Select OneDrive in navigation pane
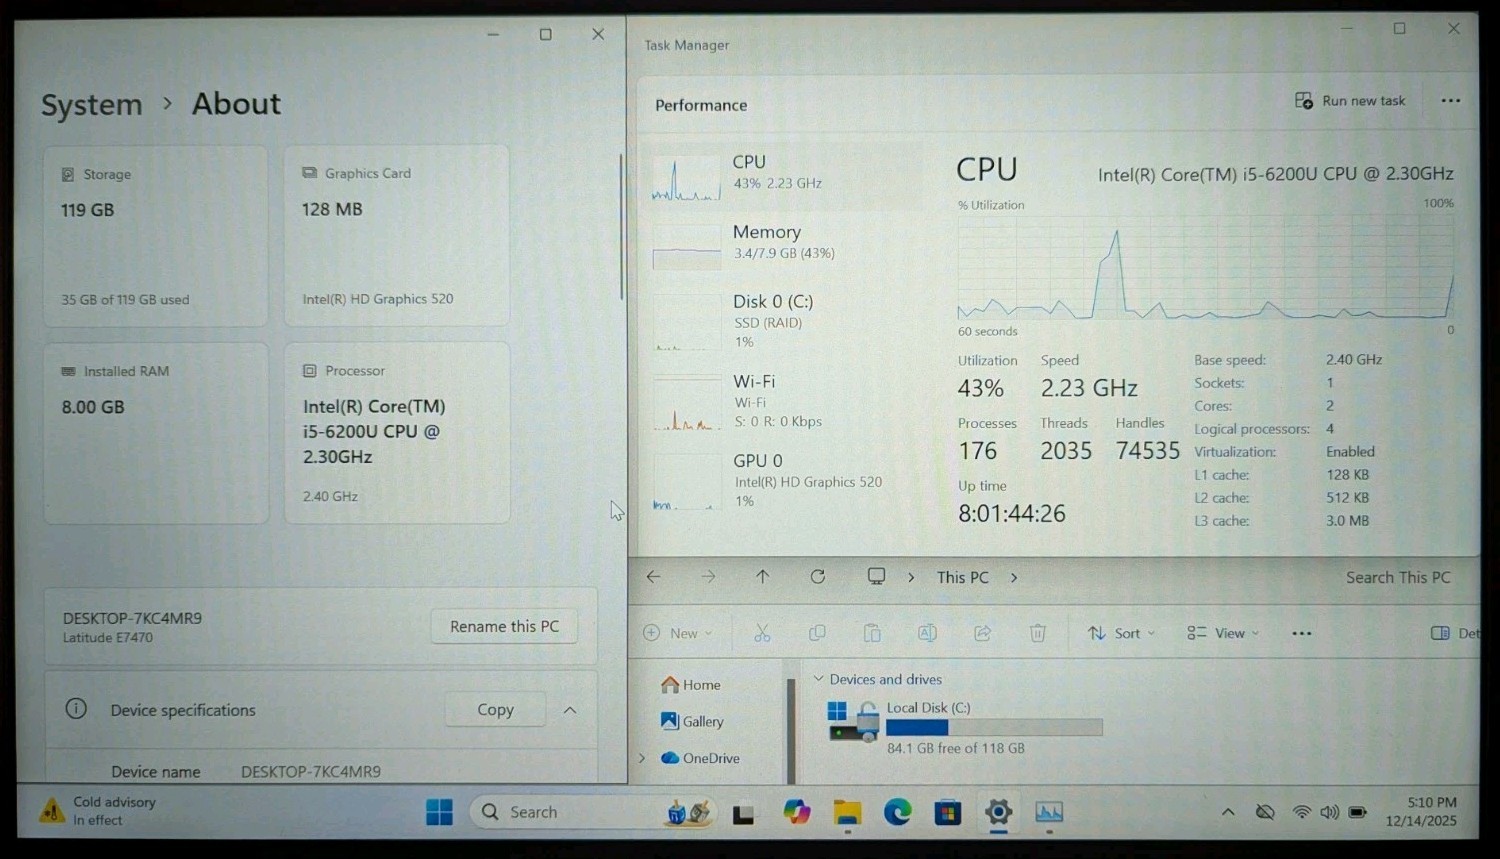 (701, 758)
